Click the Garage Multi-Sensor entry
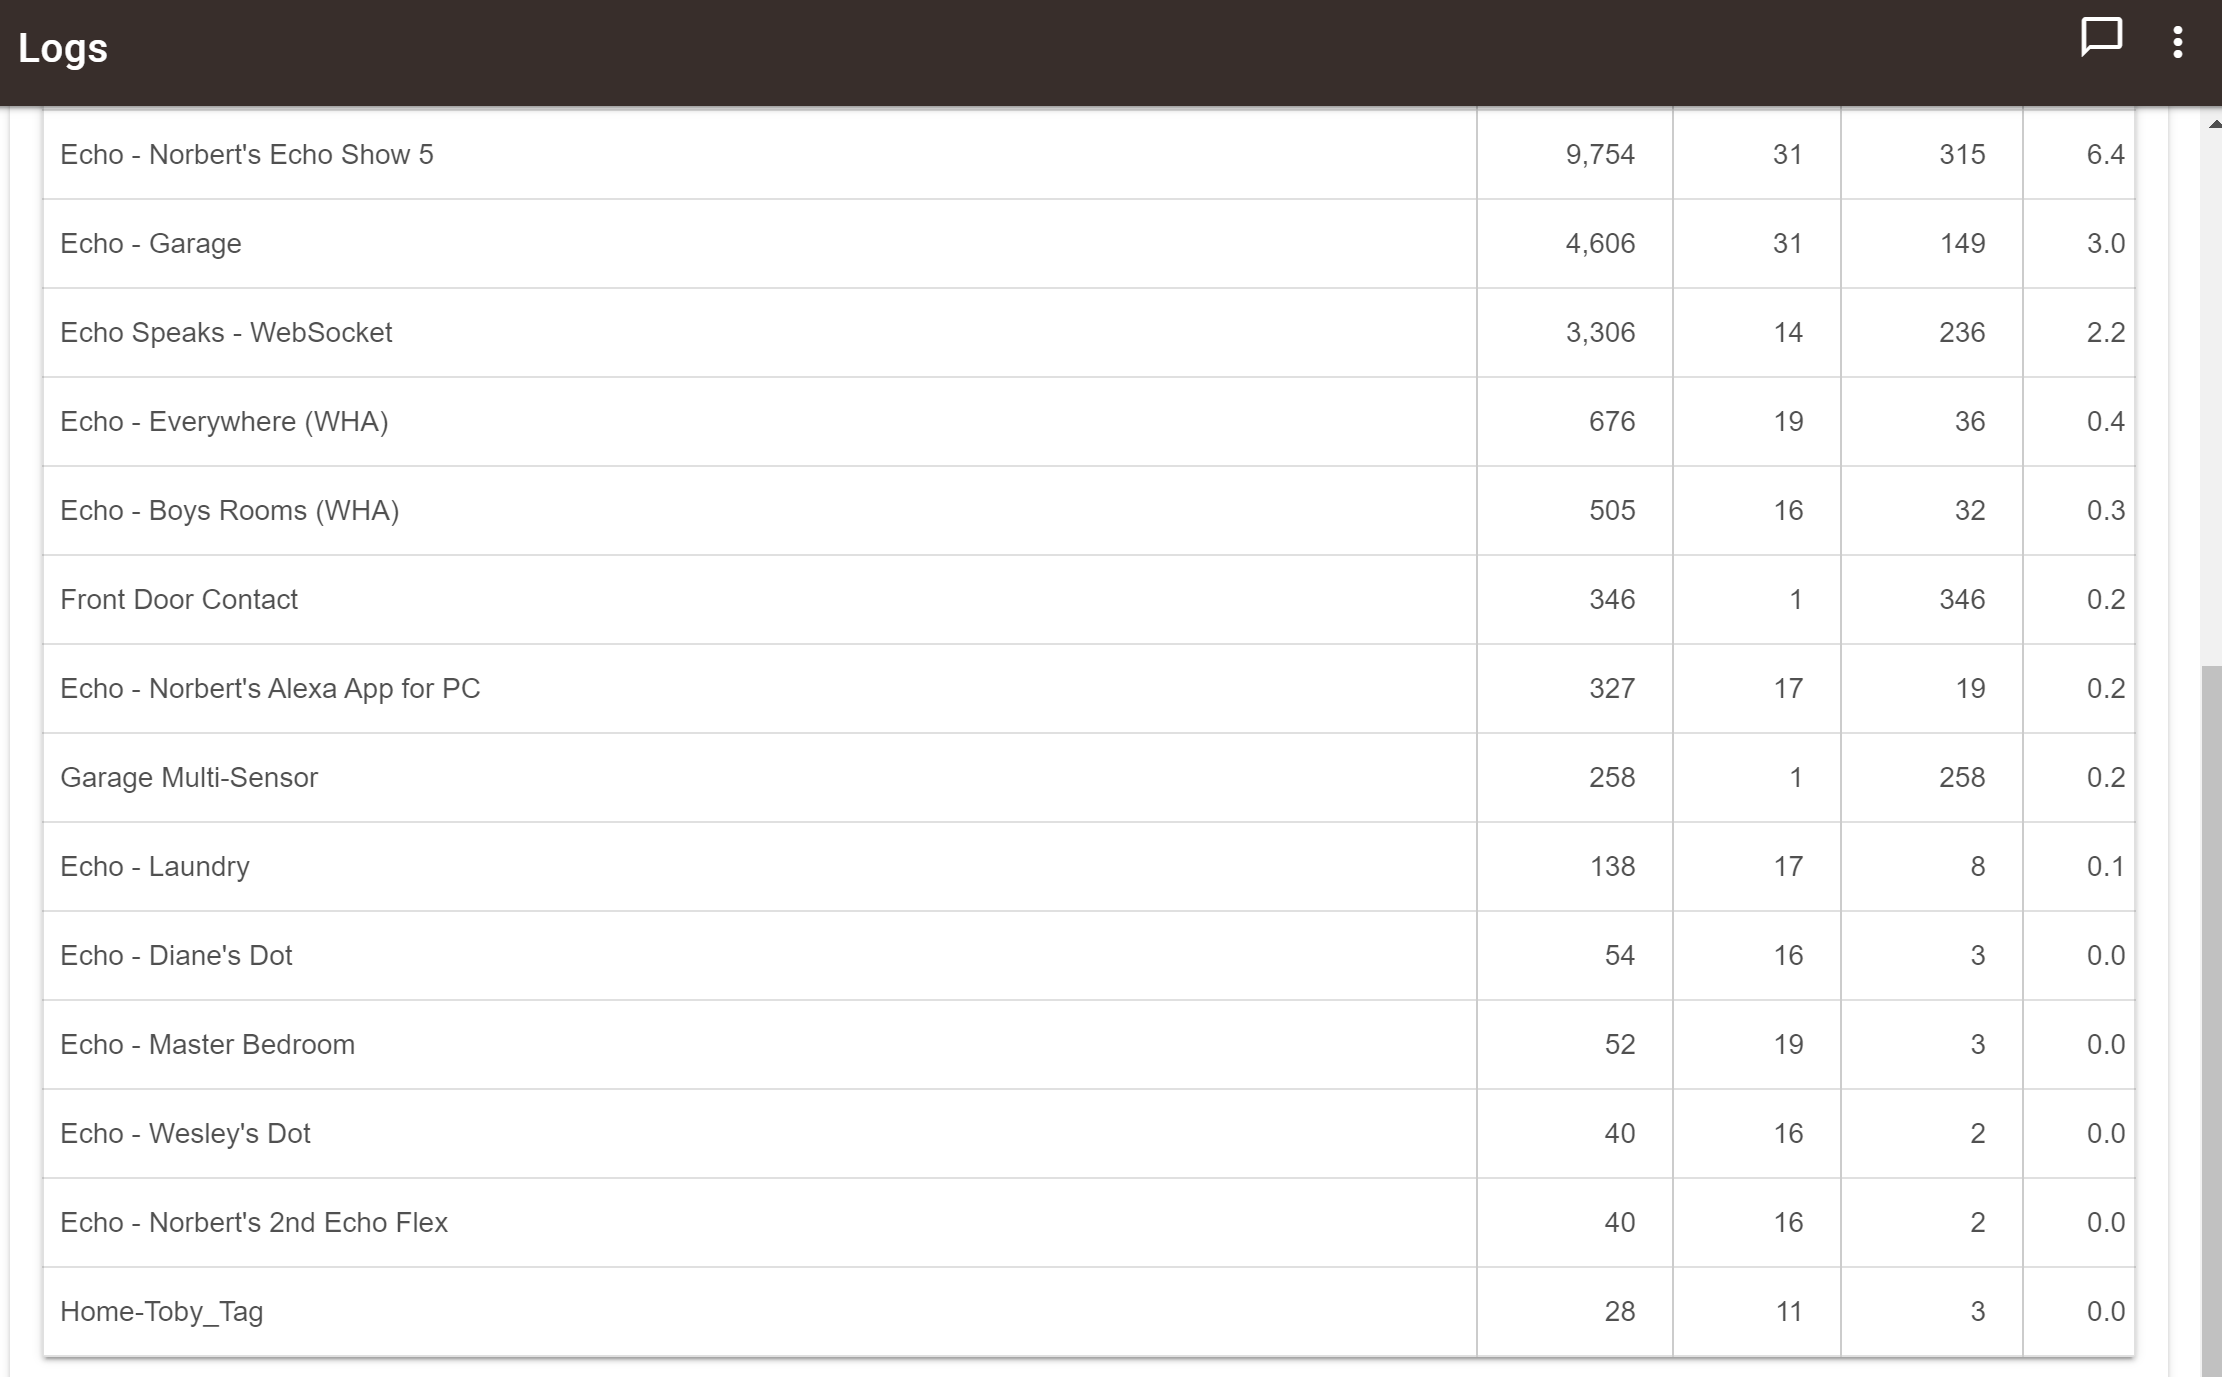 click(x=189, y=778)
